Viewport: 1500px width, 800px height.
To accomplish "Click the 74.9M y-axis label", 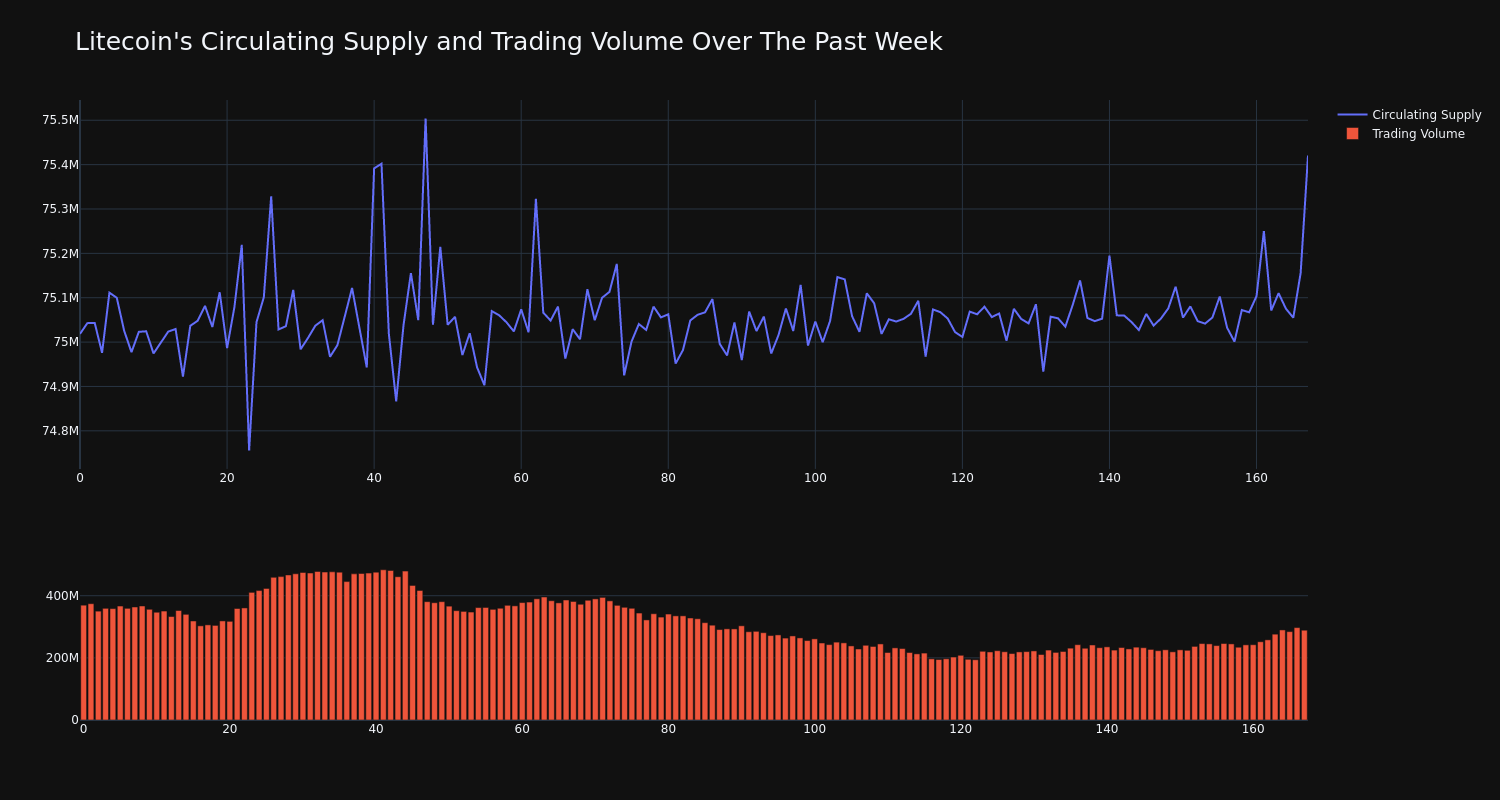I will click(60, 386).
